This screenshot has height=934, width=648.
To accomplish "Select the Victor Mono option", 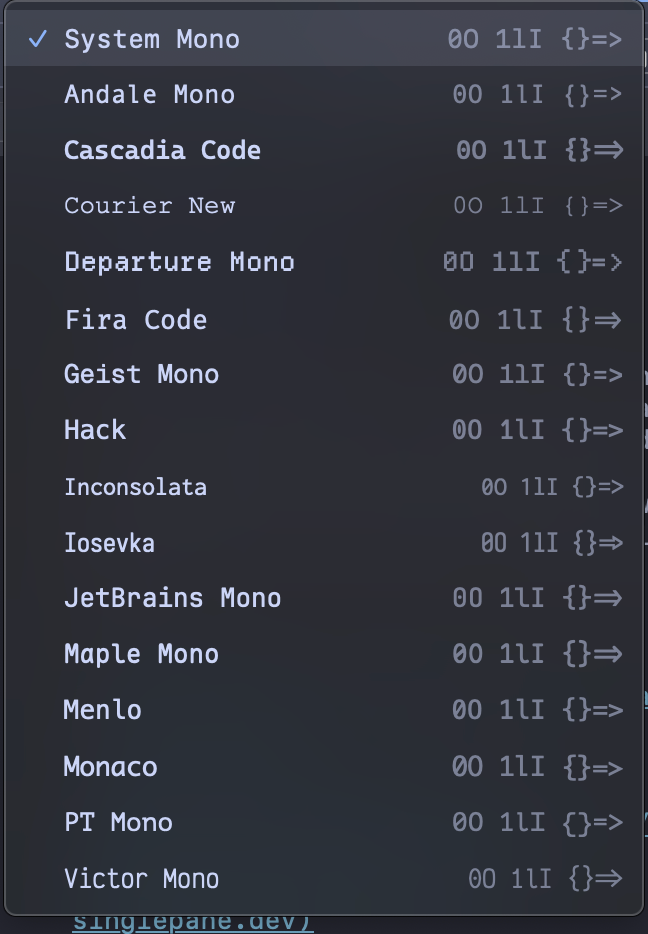I will coord(141,879).
